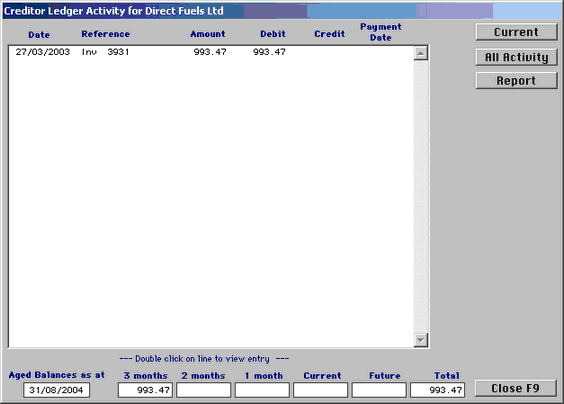Click the scrollbar down arrow
The width and height of the screenshot is (564, 404).
point(420,340)
